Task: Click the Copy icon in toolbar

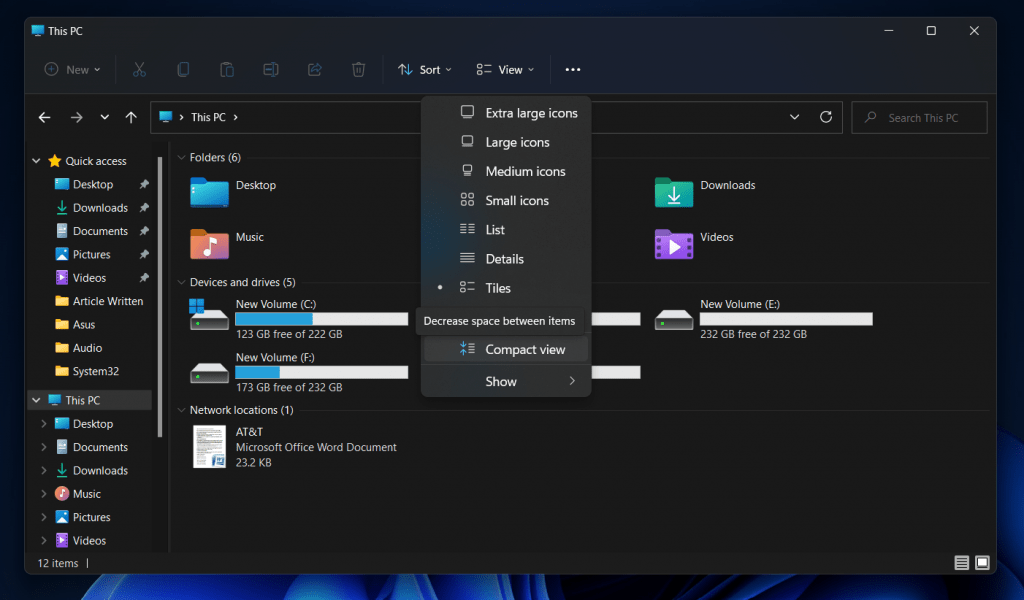Action: coord(183,70)
